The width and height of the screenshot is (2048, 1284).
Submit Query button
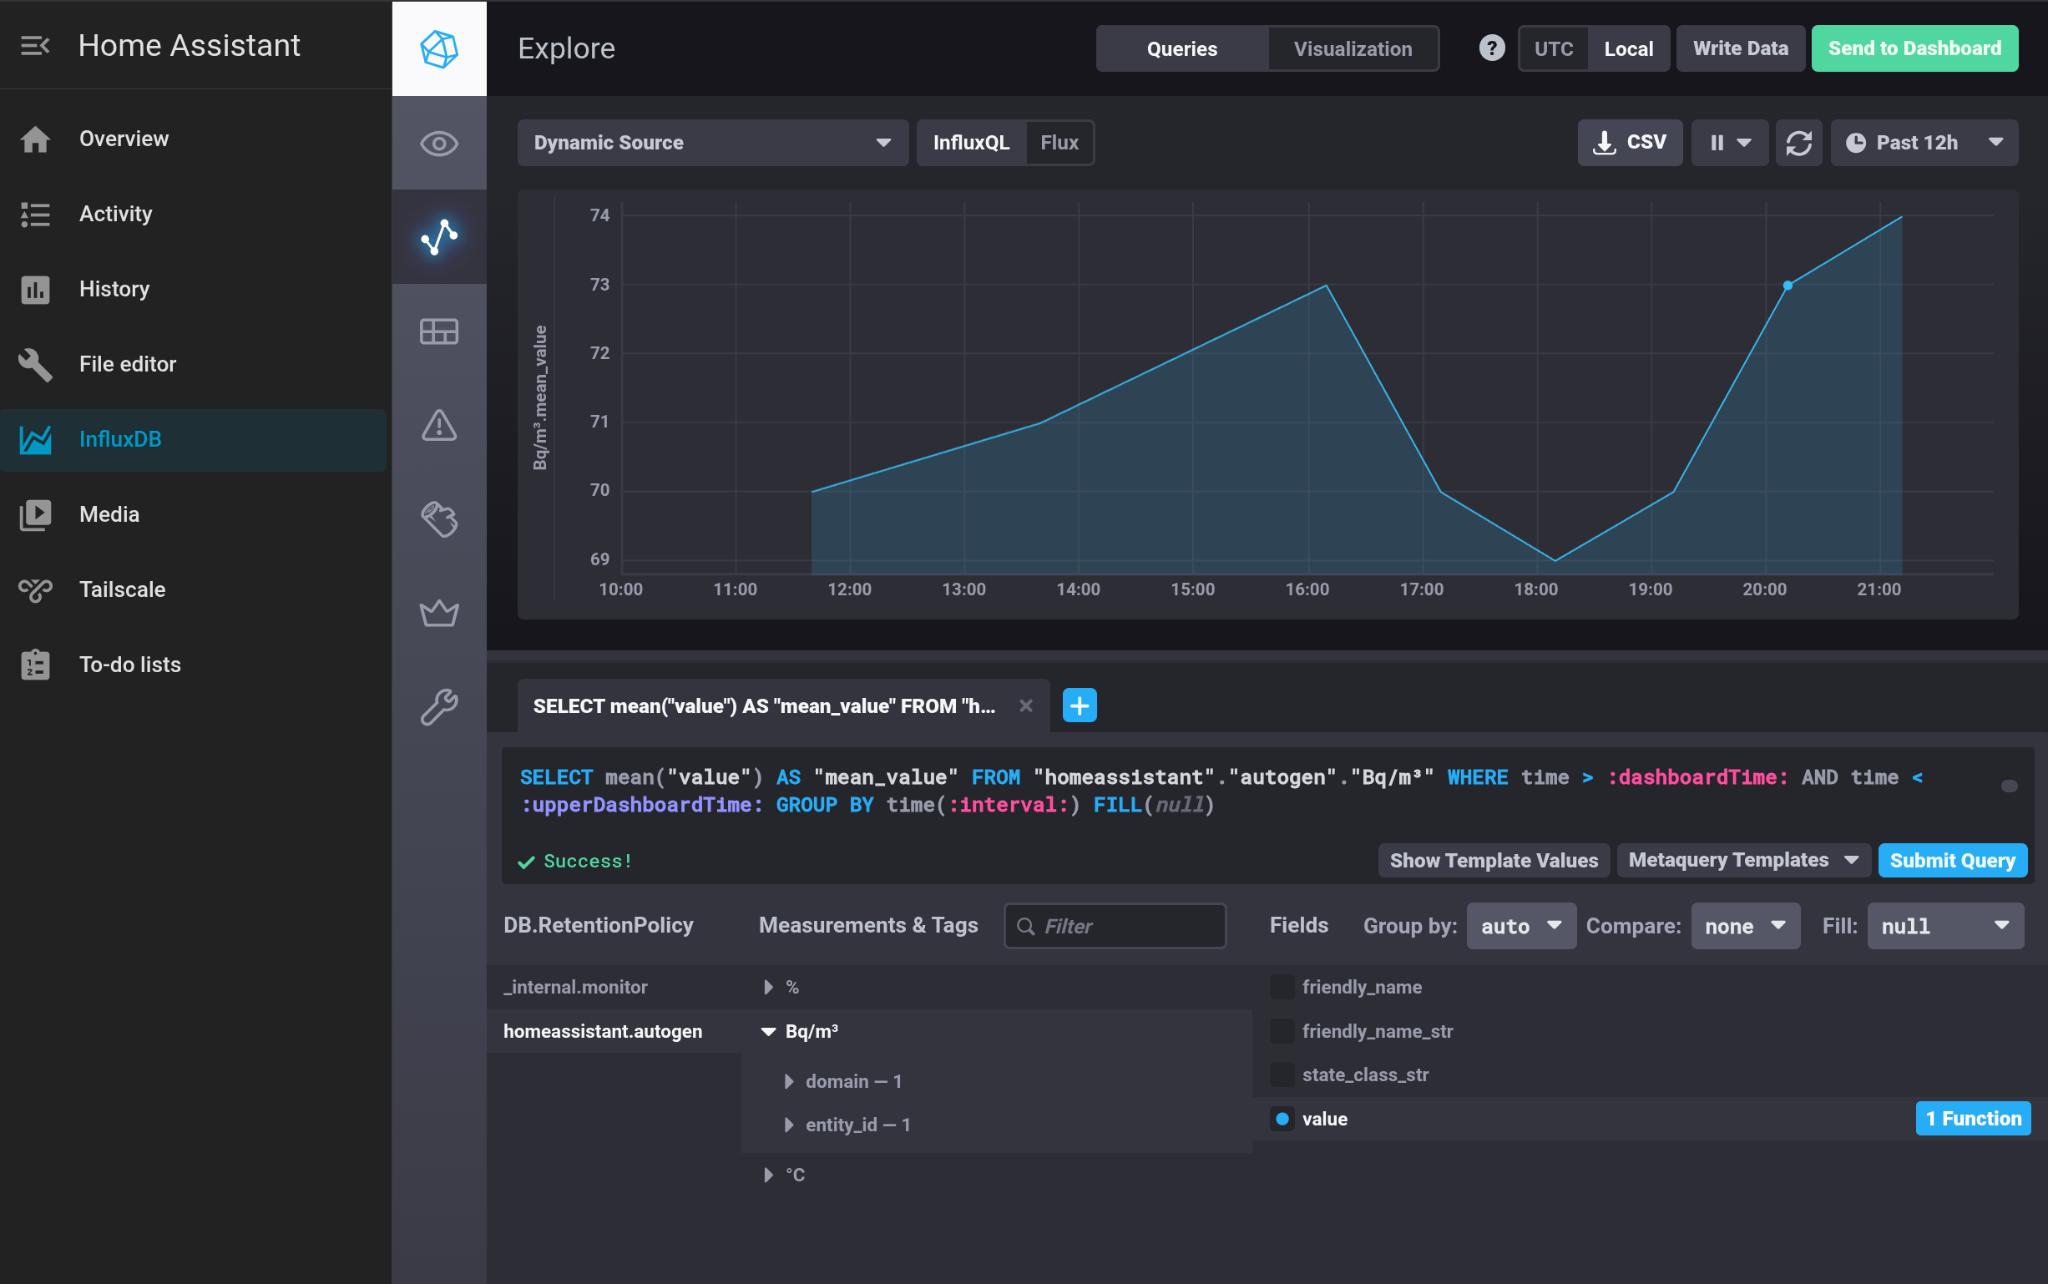coord(1952,860)
